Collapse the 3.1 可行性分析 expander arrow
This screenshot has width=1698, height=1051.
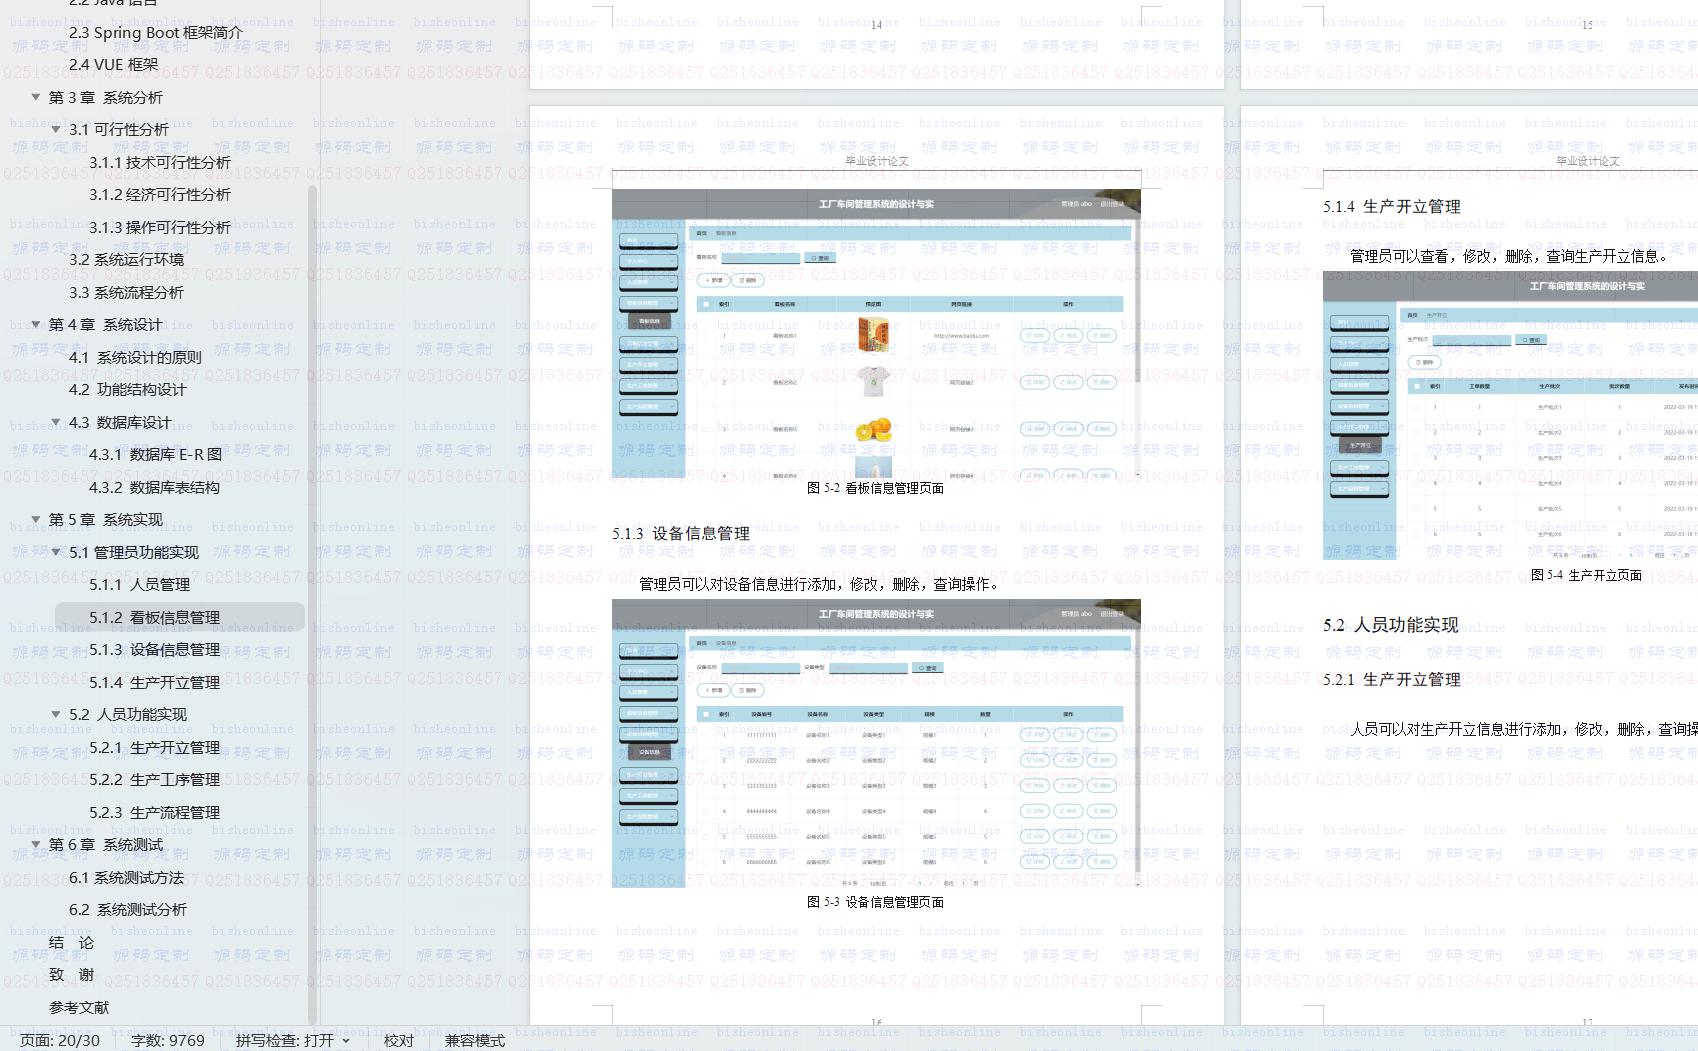(x=56, y=129)
